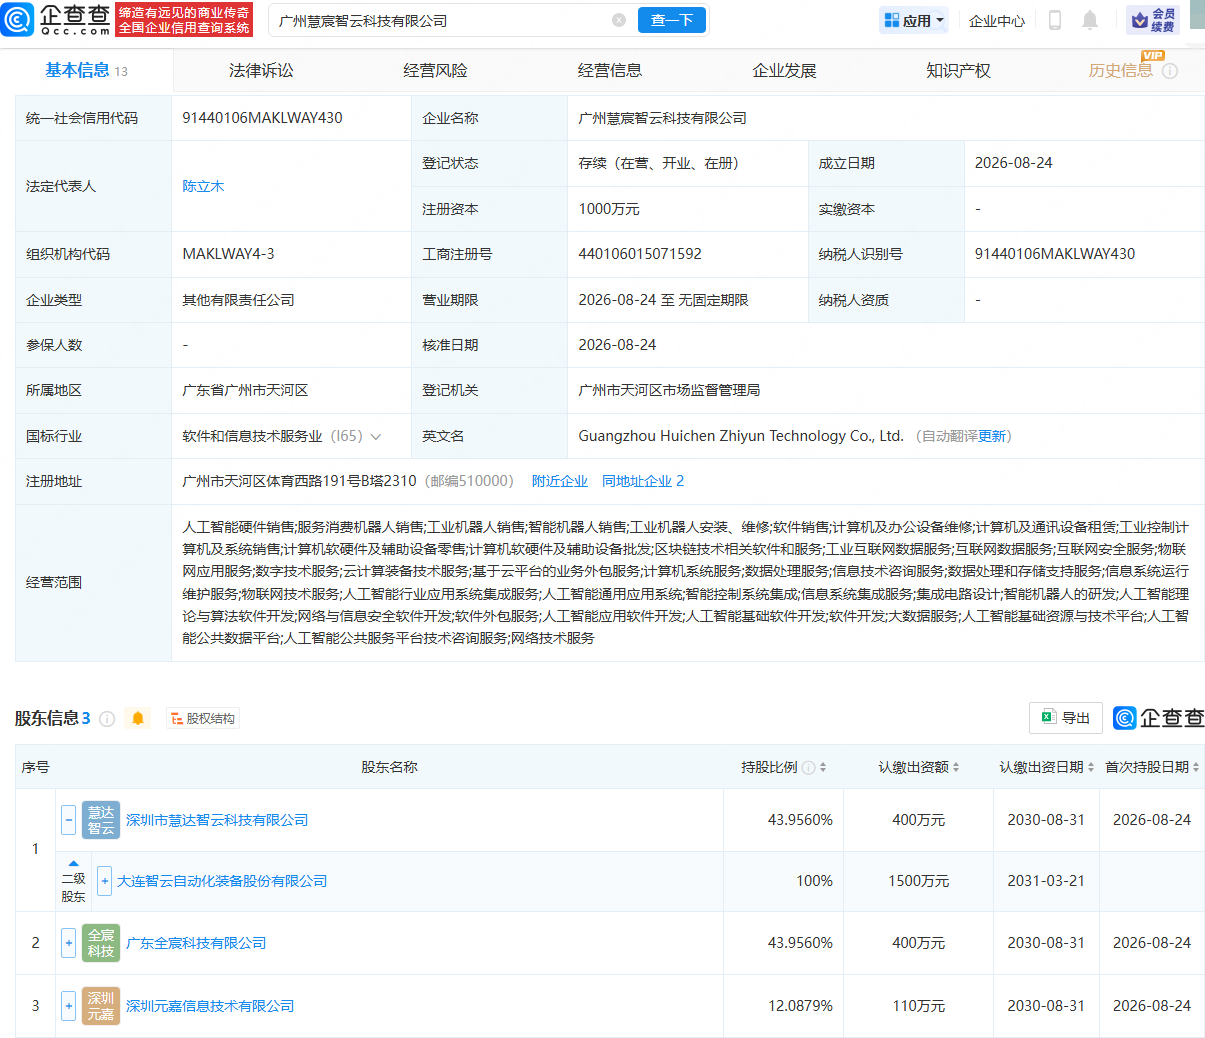Image resolution: width=1205 pixels, height=1038 pixels.
Task: Select registration authority 广州市天河区市场监督管理局
Action: [x=669, y=390]
